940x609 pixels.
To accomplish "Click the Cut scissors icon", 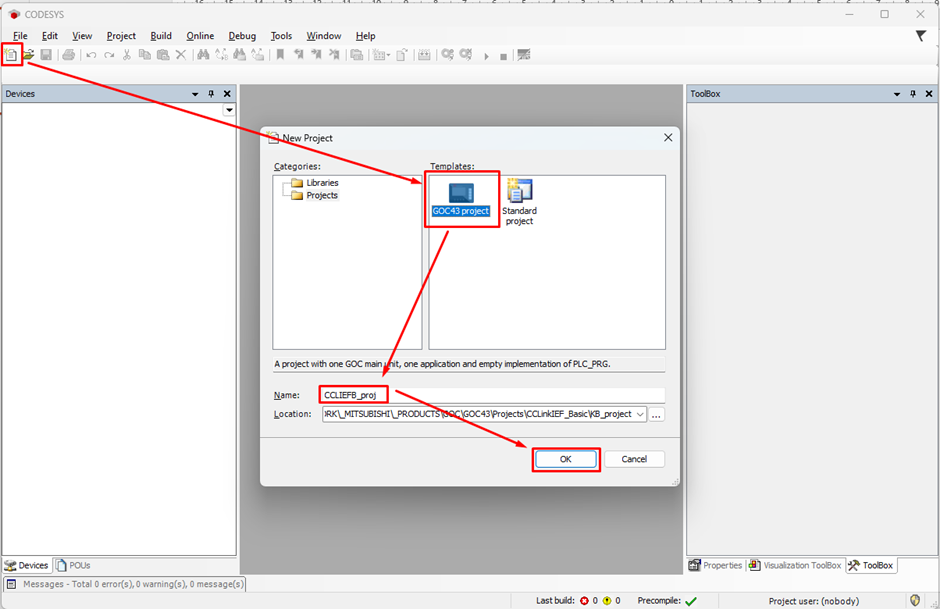I will coord(126,55).
